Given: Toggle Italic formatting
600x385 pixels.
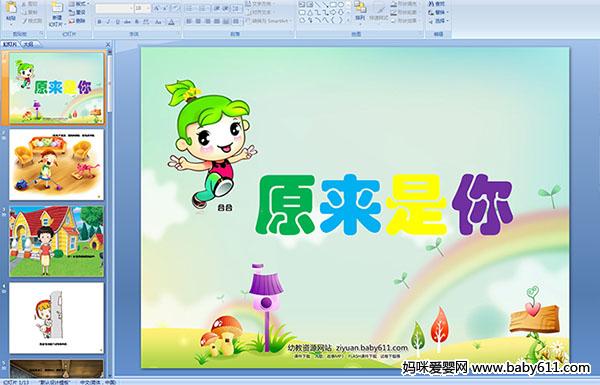Looking at the screenshot, I should (108, 22).
